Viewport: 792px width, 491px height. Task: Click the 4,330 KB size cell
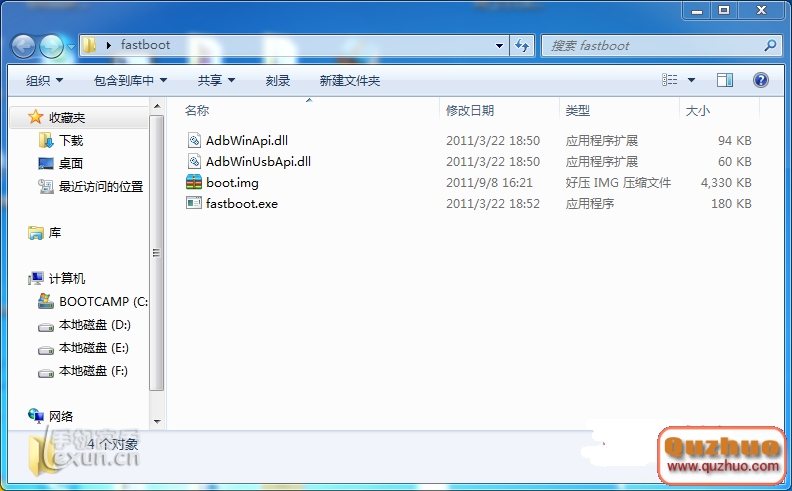726,182
